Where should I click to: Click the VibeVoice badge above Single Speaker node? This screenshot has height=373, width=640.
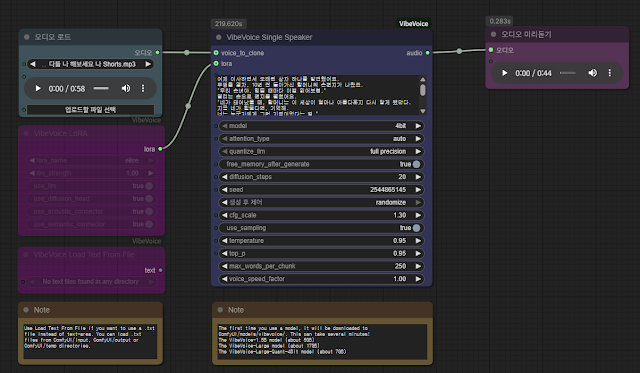(x=413, y=24)
